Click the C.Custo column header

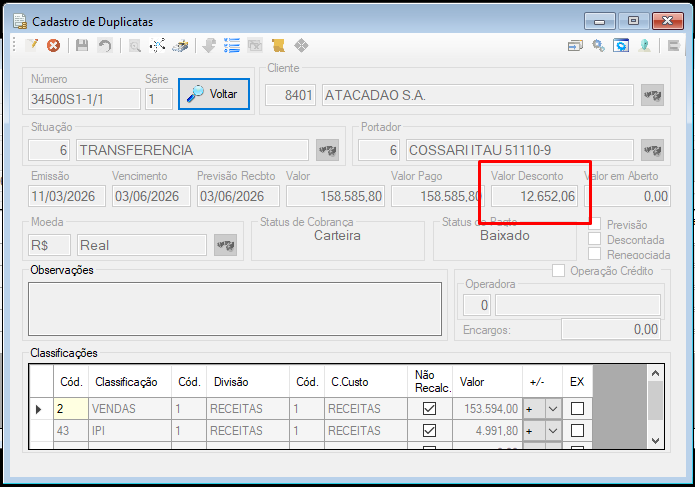tap(366, 381)
